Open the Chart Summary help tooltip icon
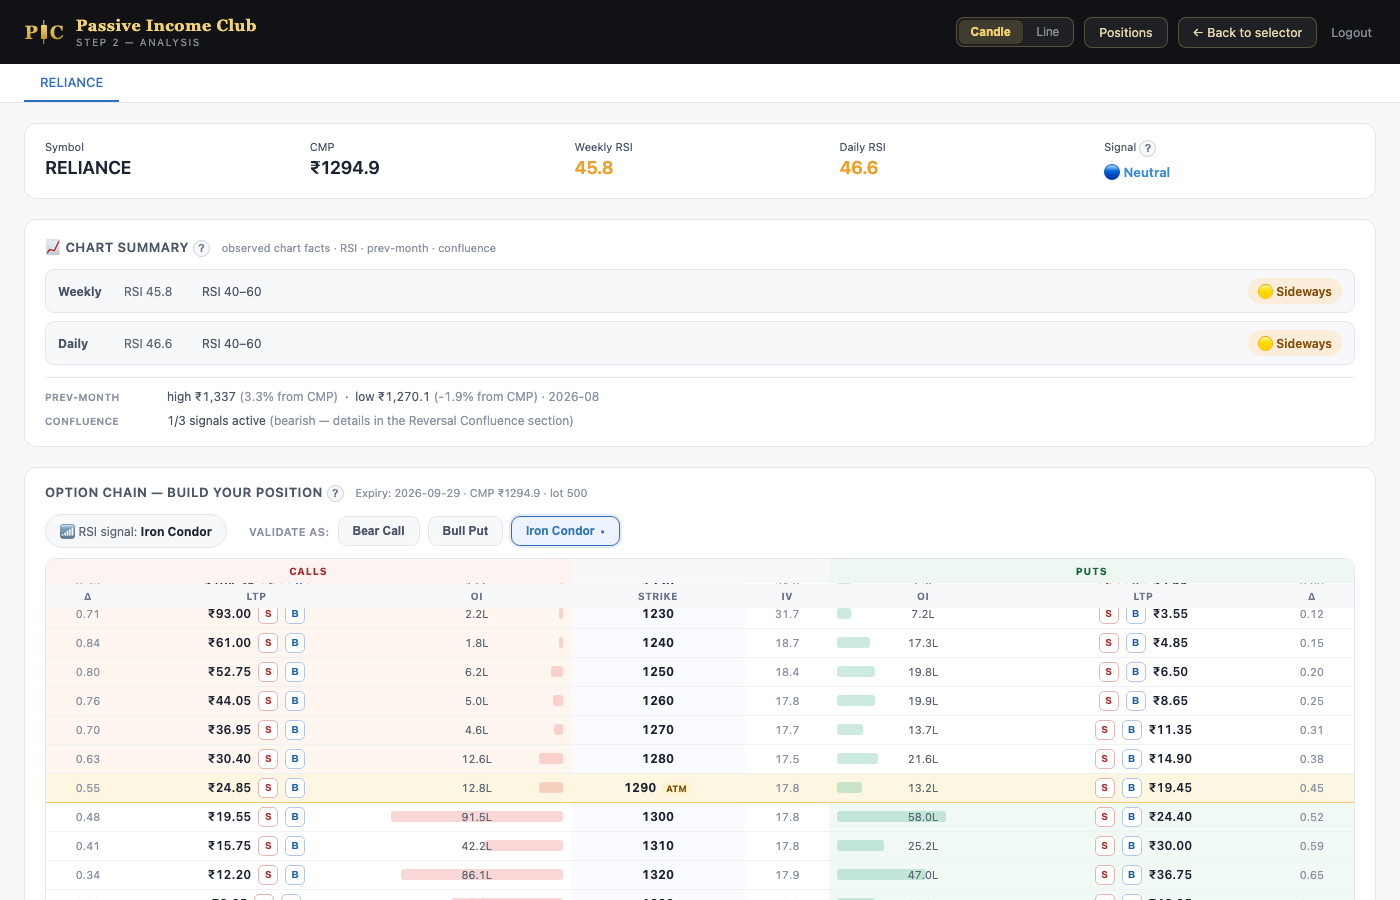 pyautogui.click(x=201, y=248)
